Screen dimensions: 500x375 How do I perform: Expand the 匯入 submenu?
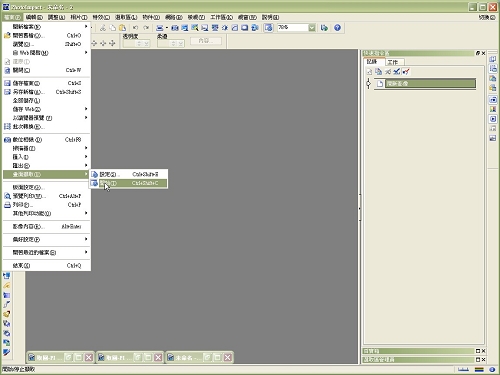tap(47, 157)
